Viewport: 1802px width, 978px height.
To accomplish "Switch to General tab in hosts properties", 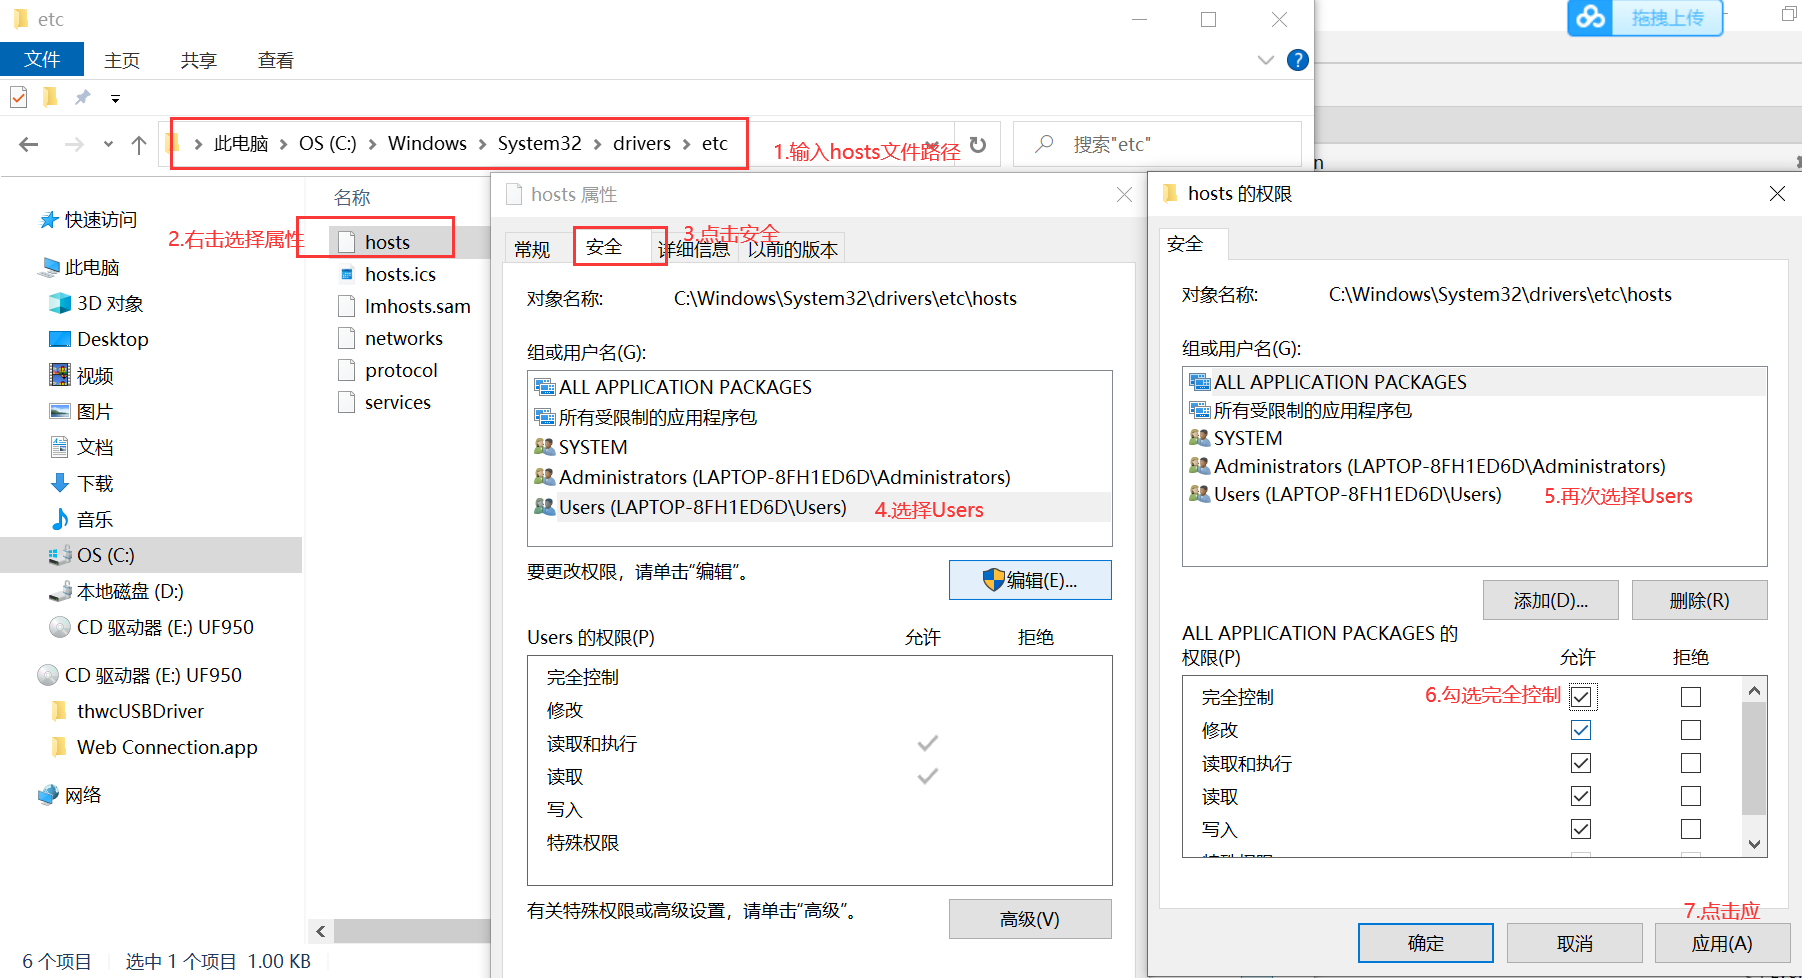I will pos(532,249).
